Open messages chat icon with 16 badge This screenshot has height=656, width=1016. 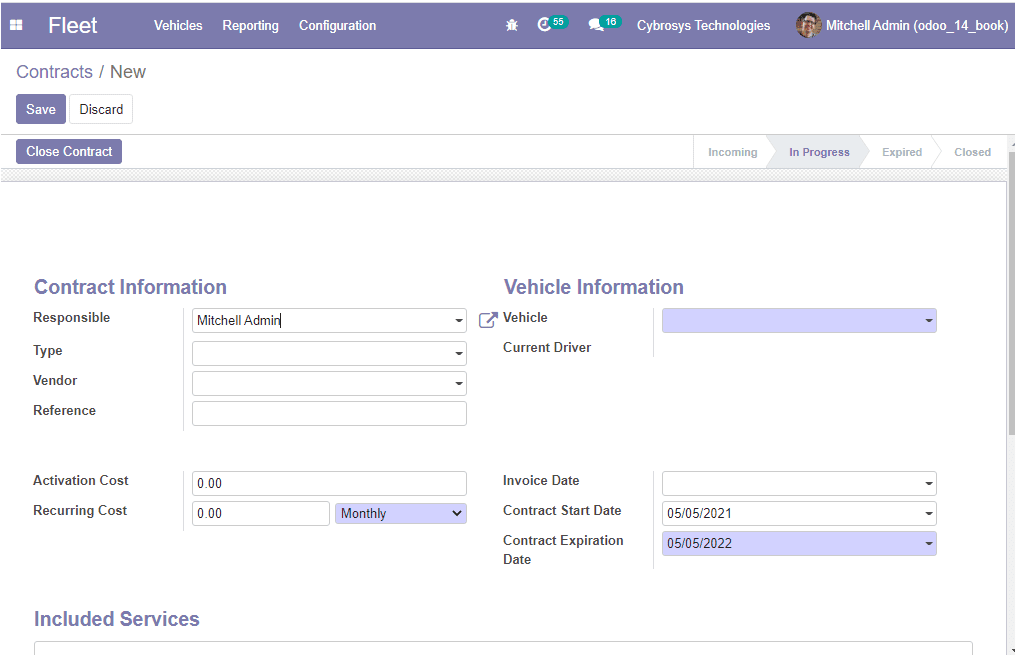[x=604, y=25]
